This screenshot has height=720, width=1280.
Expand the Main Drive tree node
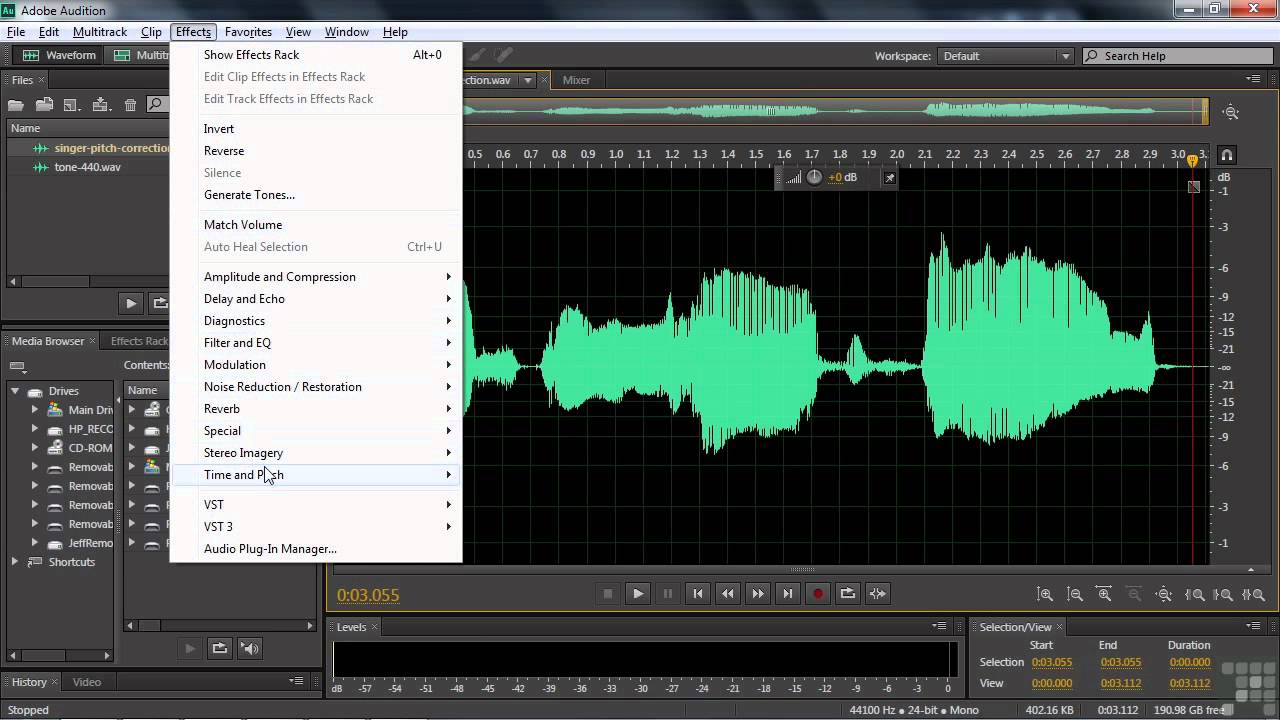(35, 410)
